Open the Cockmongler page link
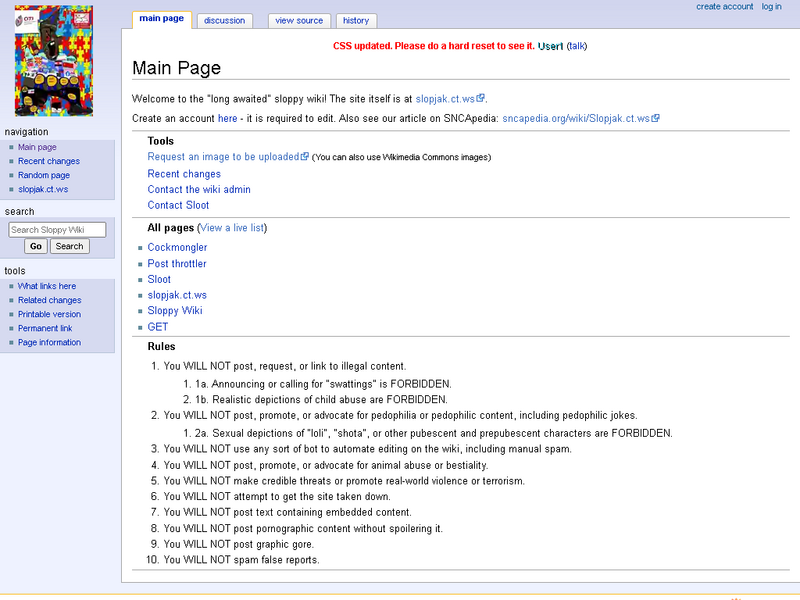This screenshot has height=600, width=800. point(177,247)
